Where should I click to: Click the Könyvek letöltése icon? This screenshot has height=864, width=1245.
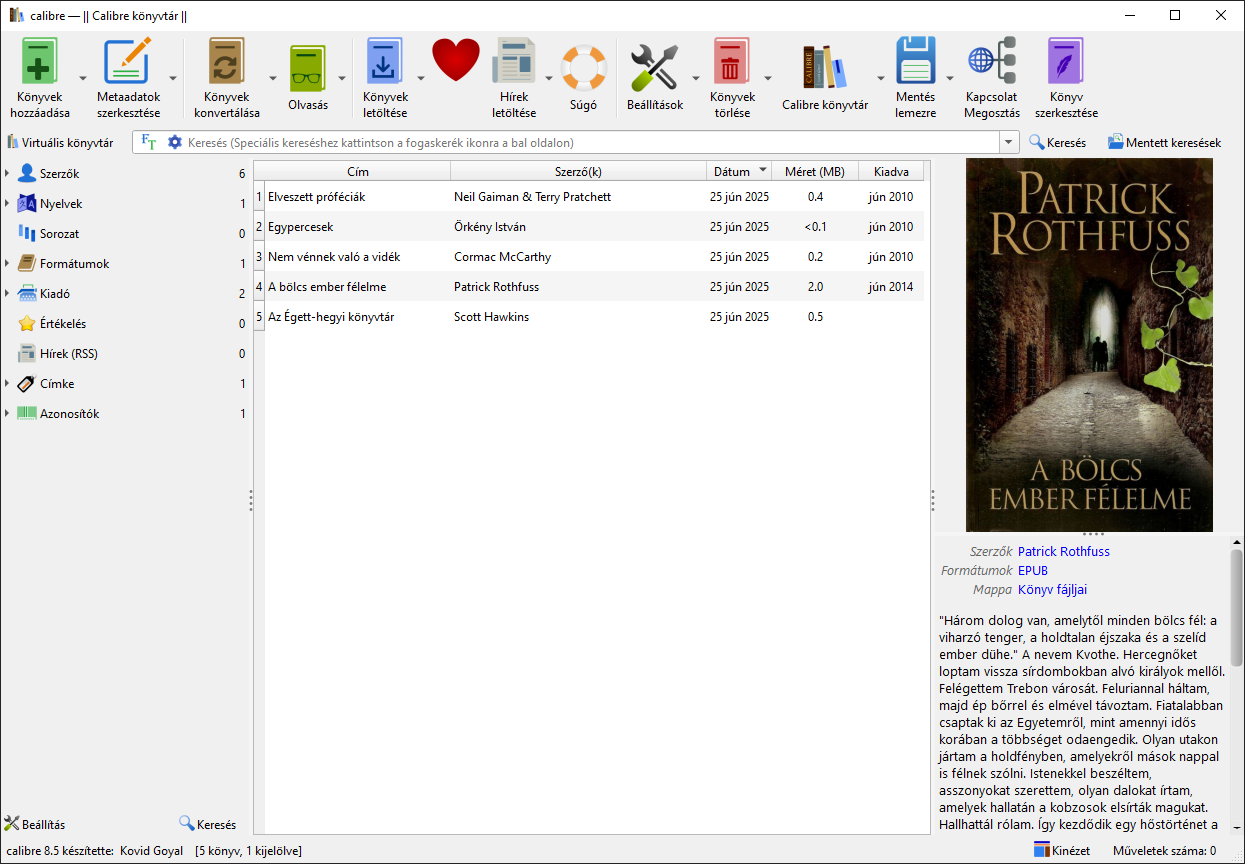coord(385,62)
